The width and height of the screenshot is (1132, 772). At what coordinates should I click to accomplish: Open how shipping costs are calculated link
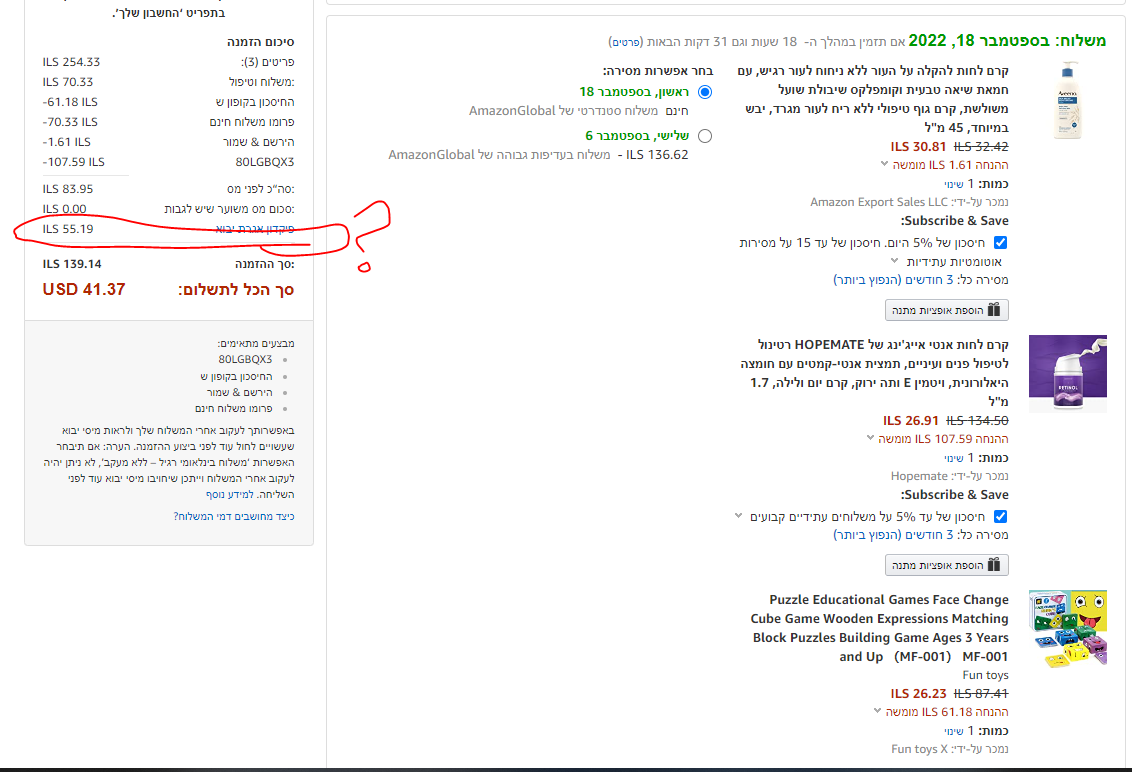tap(234, 516)
